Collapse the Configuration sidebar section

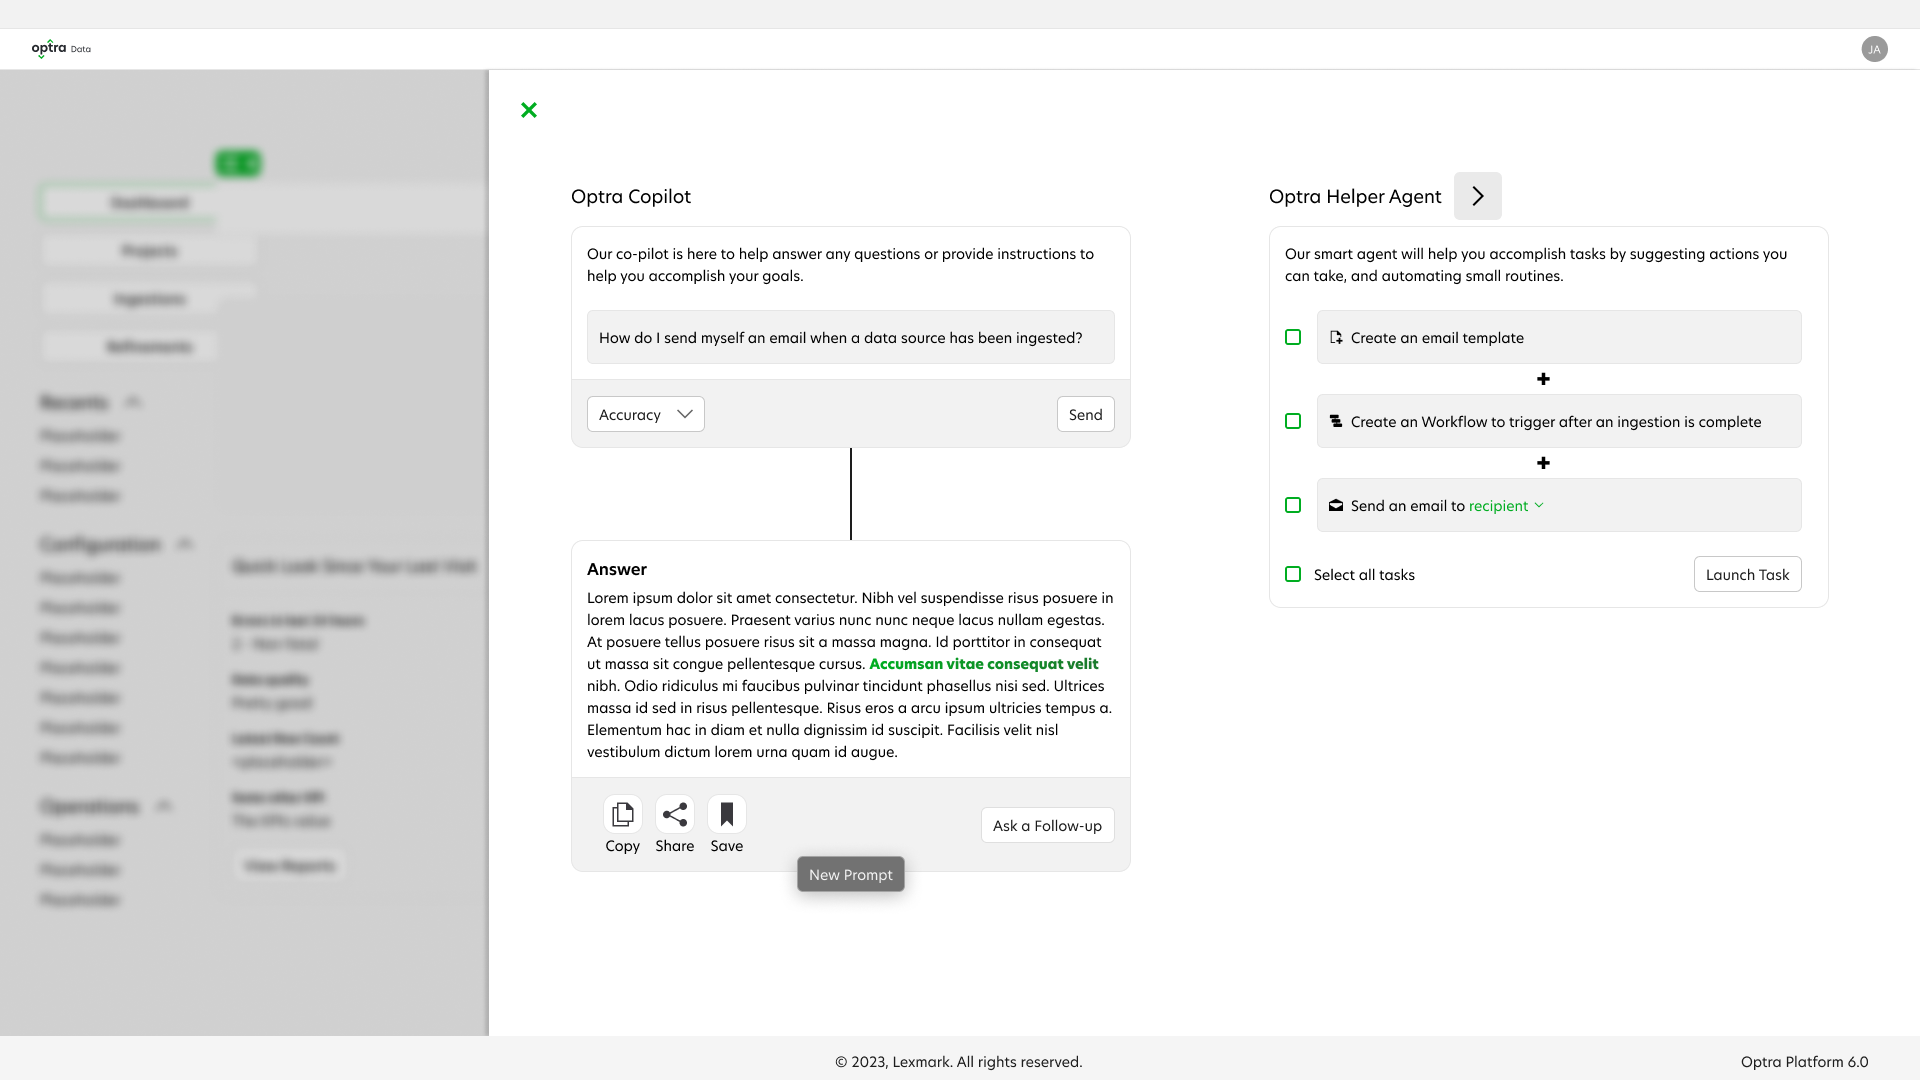pos(185,544)
